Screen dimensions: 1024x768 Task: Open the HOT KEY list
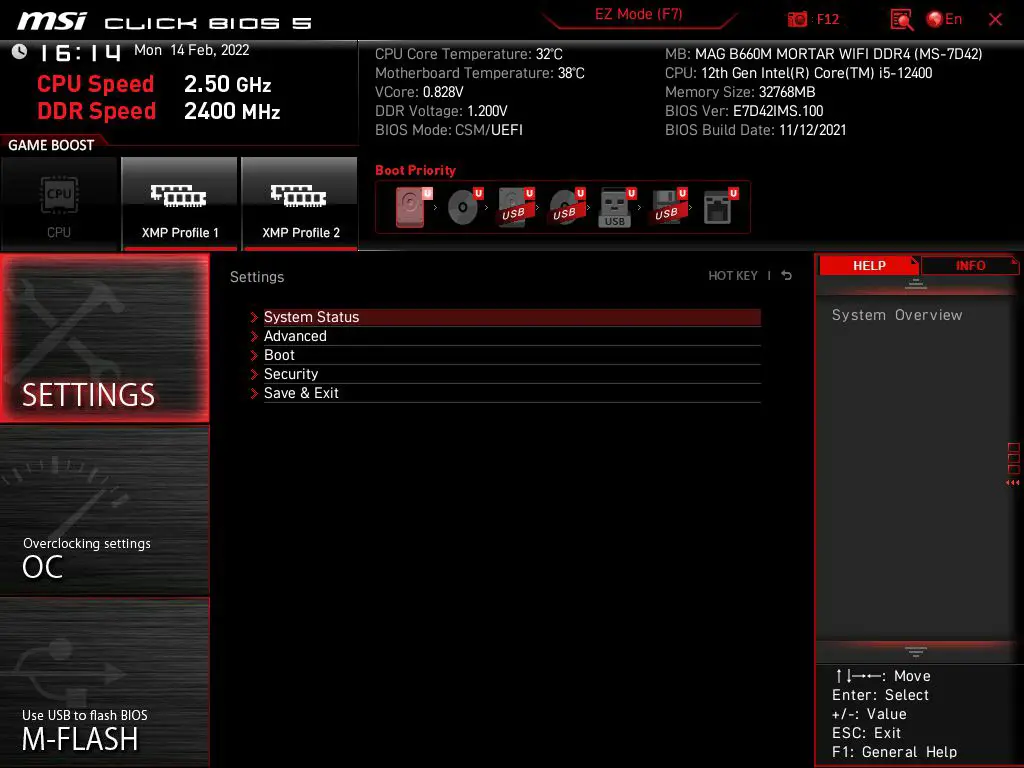733,276
